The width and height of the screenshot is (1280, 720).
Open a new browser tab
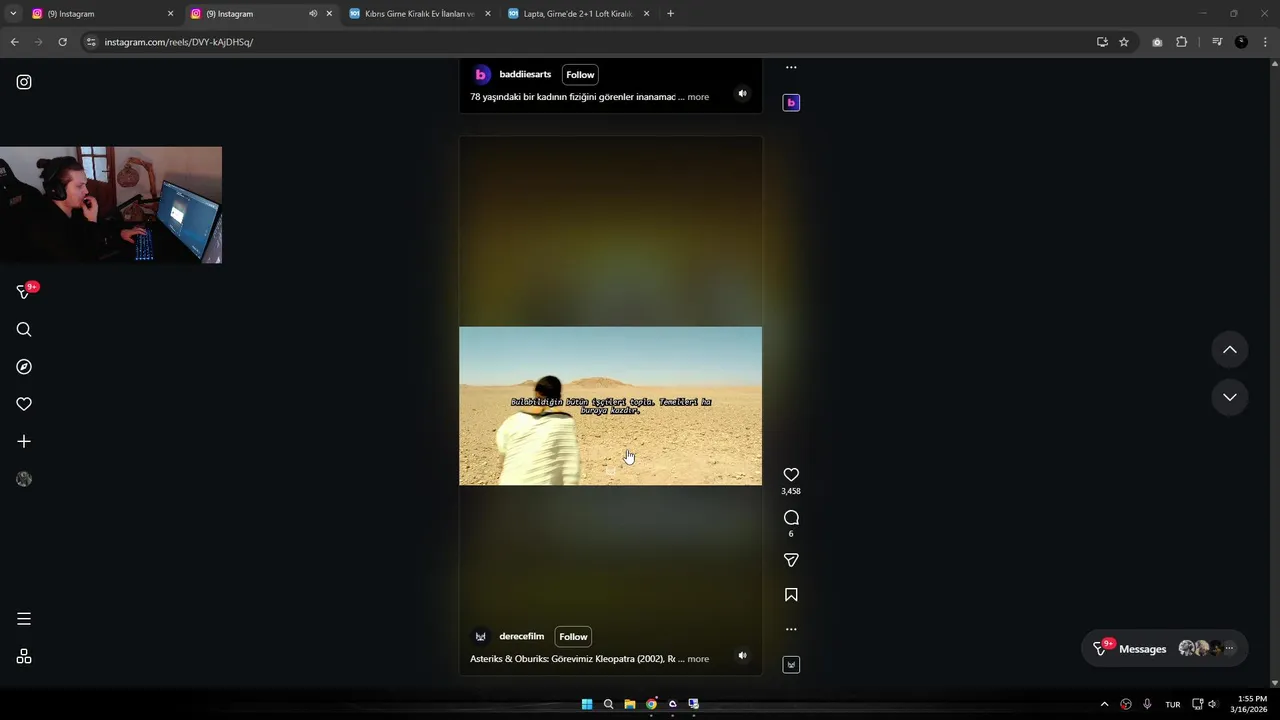pos(670,14)
